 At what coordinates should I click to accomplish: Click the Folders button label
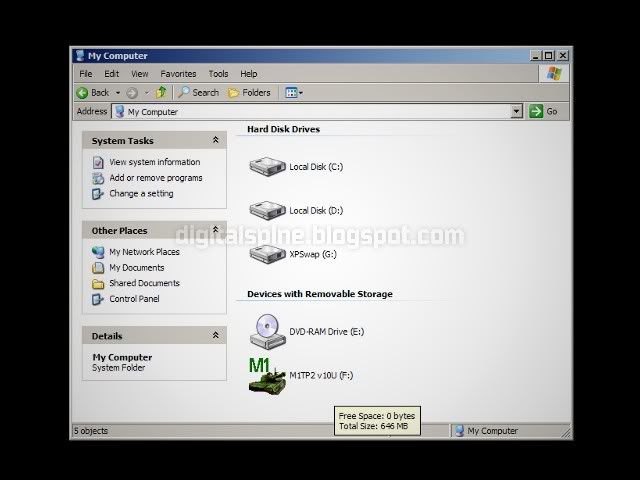tap(256, 93)
